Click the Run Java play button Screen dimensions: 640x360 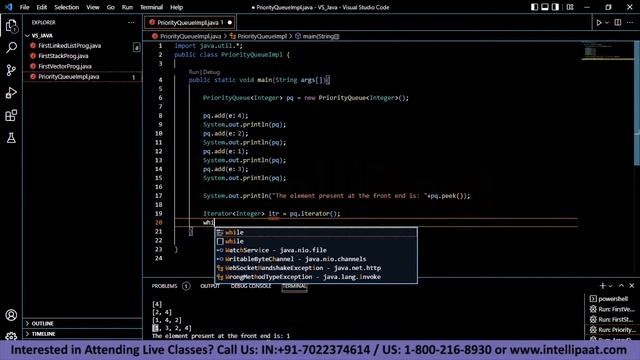tap(599, 22)
